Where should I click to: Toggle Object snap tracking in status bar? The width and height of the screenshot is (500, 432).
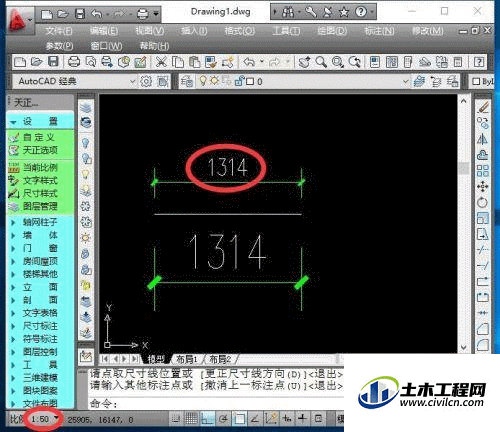tap(255, 419)
